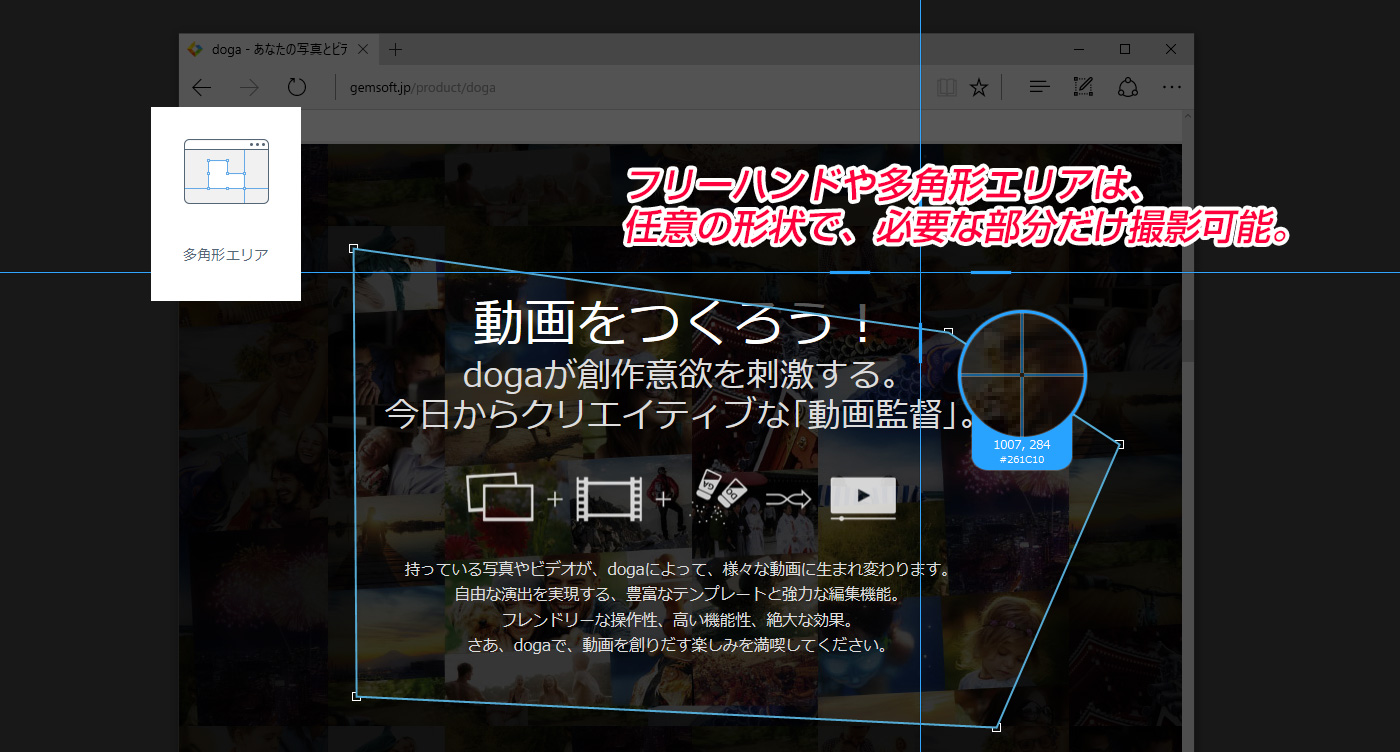Refresh the gemsoft.jp page
Viewport: 1400px width, 752px height.
click(x=296, y=87)
